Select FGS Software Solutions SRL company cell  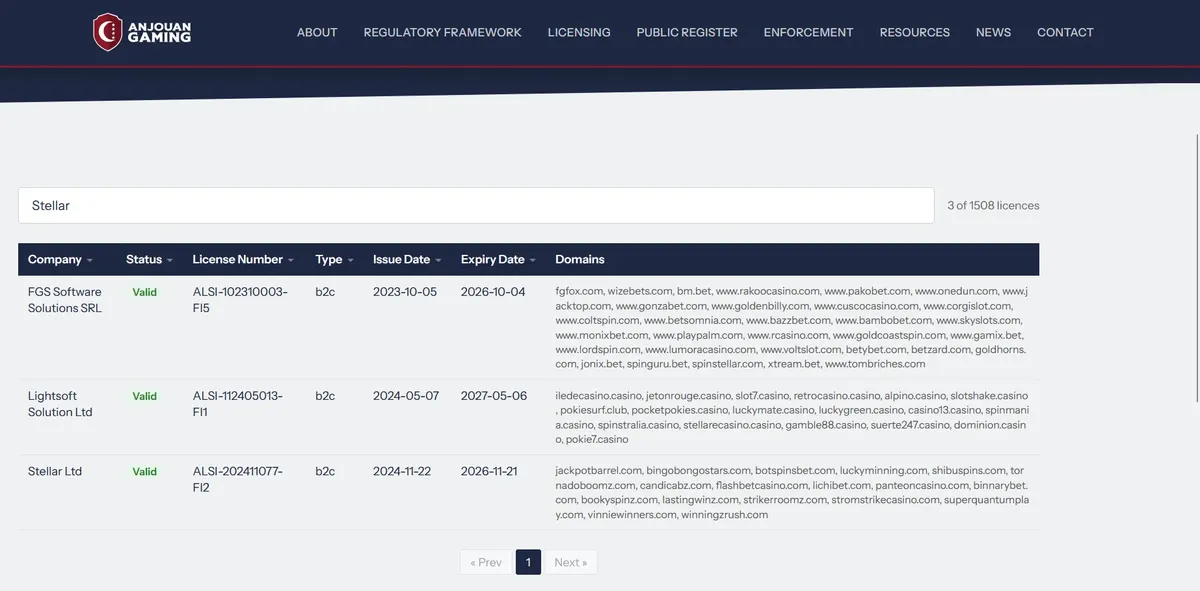pyautogui.click(x=65, y=300)
